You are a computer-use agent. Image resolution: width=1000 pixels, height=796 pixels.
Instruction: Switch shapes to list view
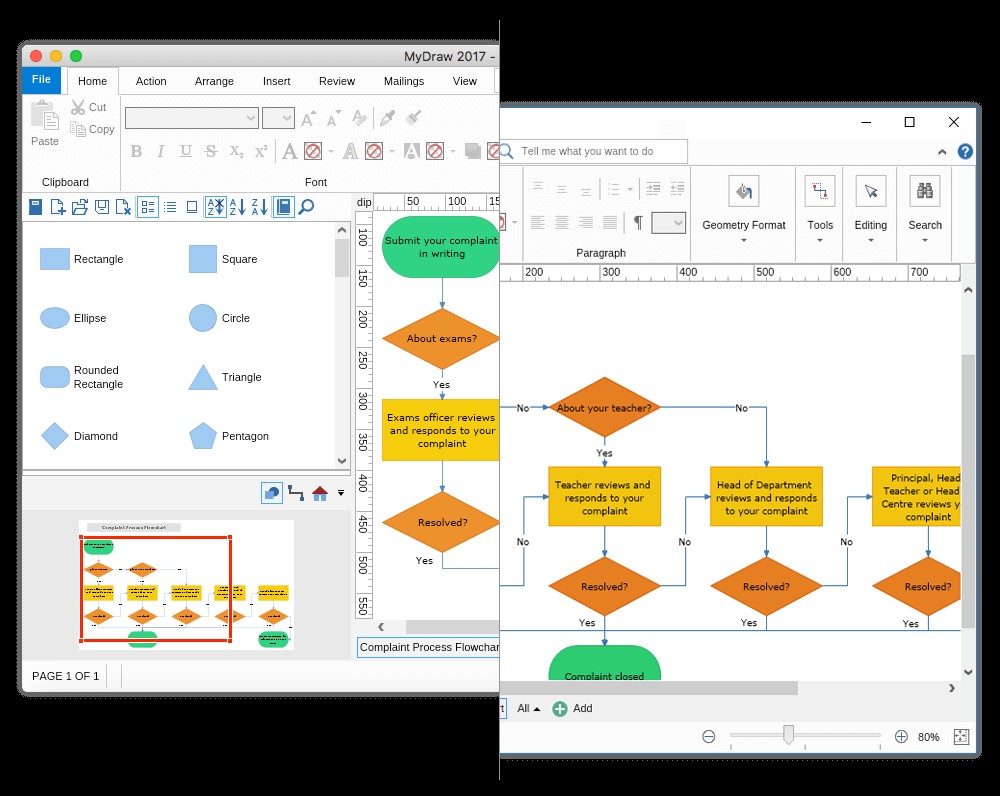(x=170, y=207)
